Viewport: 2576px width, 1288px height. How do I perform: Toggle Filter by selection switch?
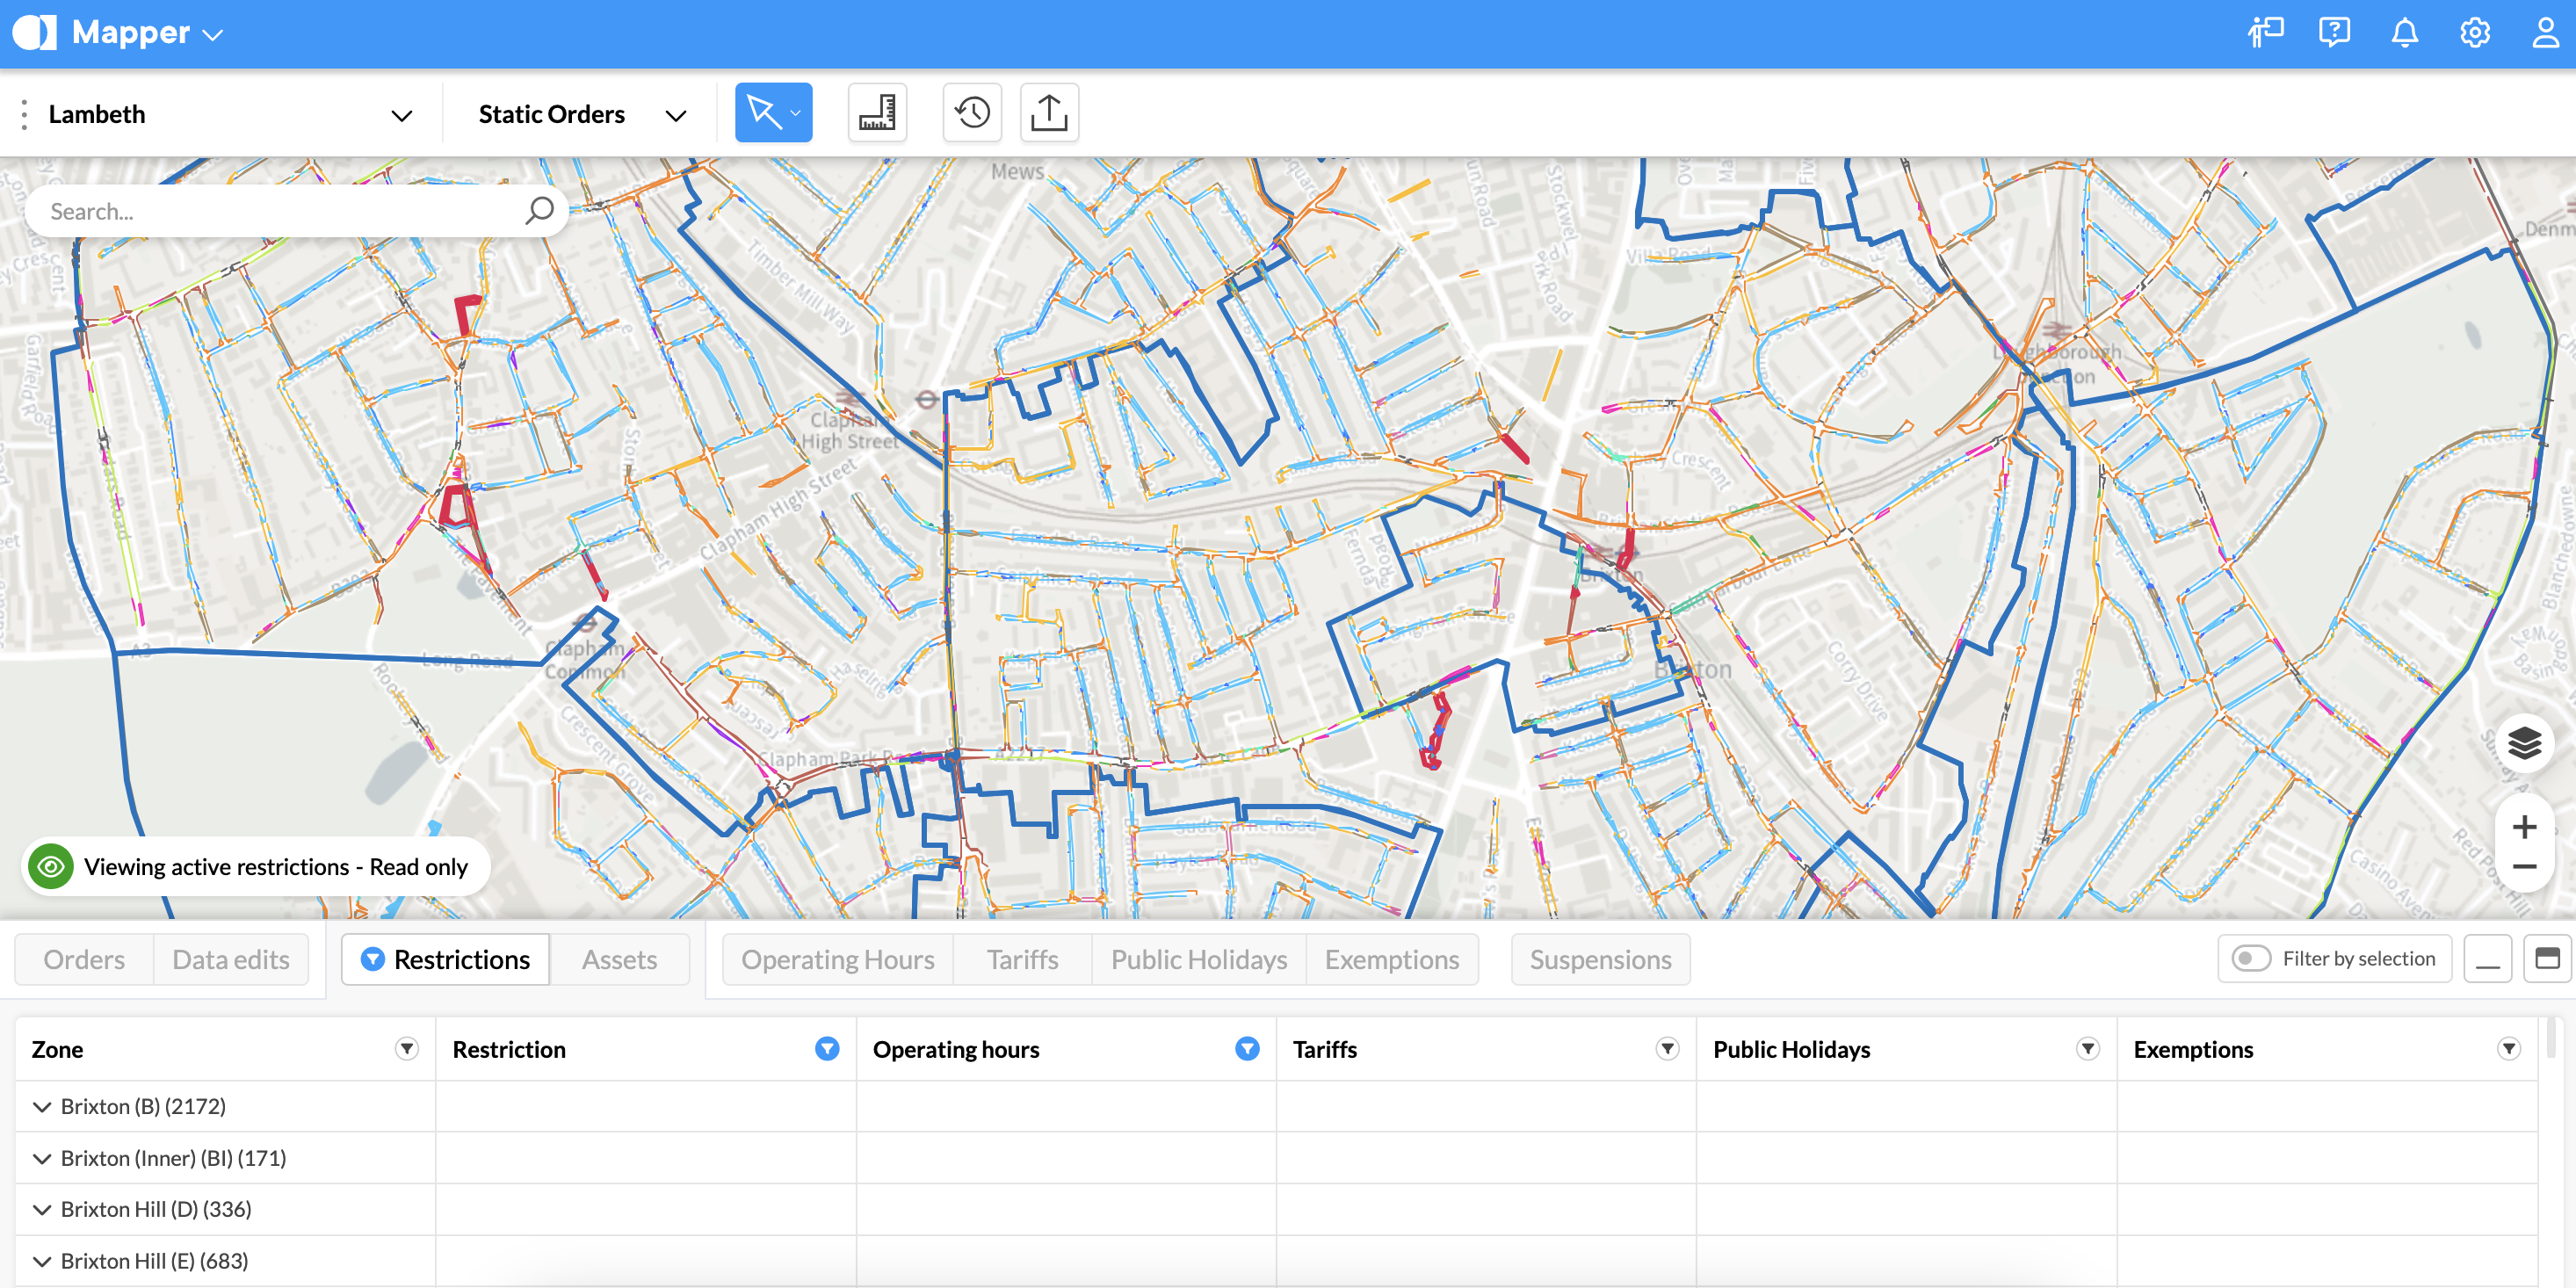point(2252,959)
